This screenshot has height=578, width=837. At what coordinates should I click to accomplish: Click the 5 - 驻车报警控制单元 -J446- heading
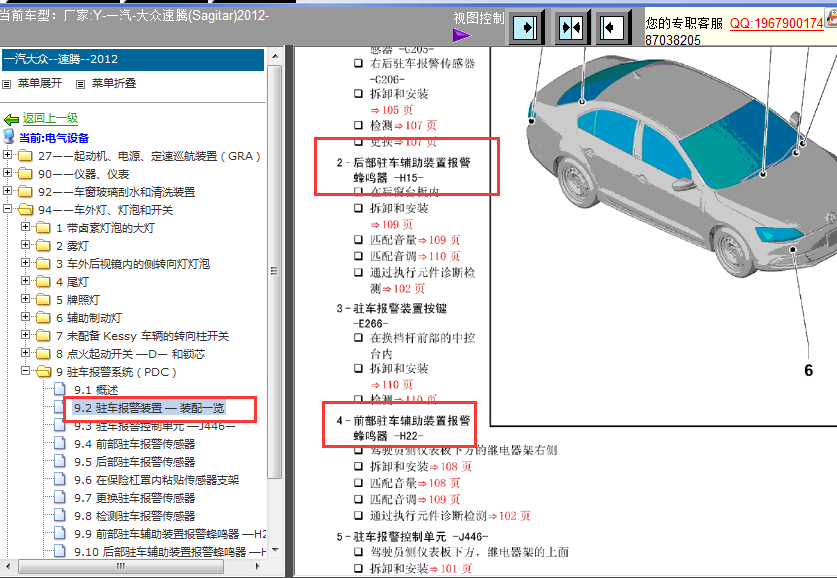412,536
